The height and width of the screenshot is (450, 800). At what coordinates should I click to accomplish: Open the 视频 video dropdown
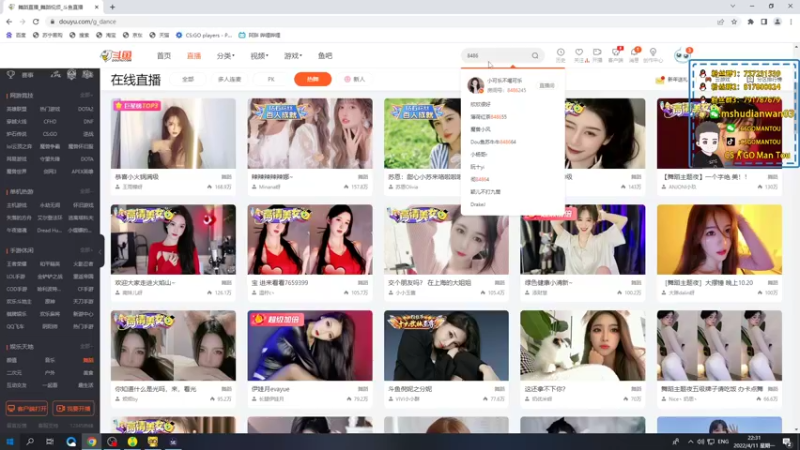(x=259, y=56)
